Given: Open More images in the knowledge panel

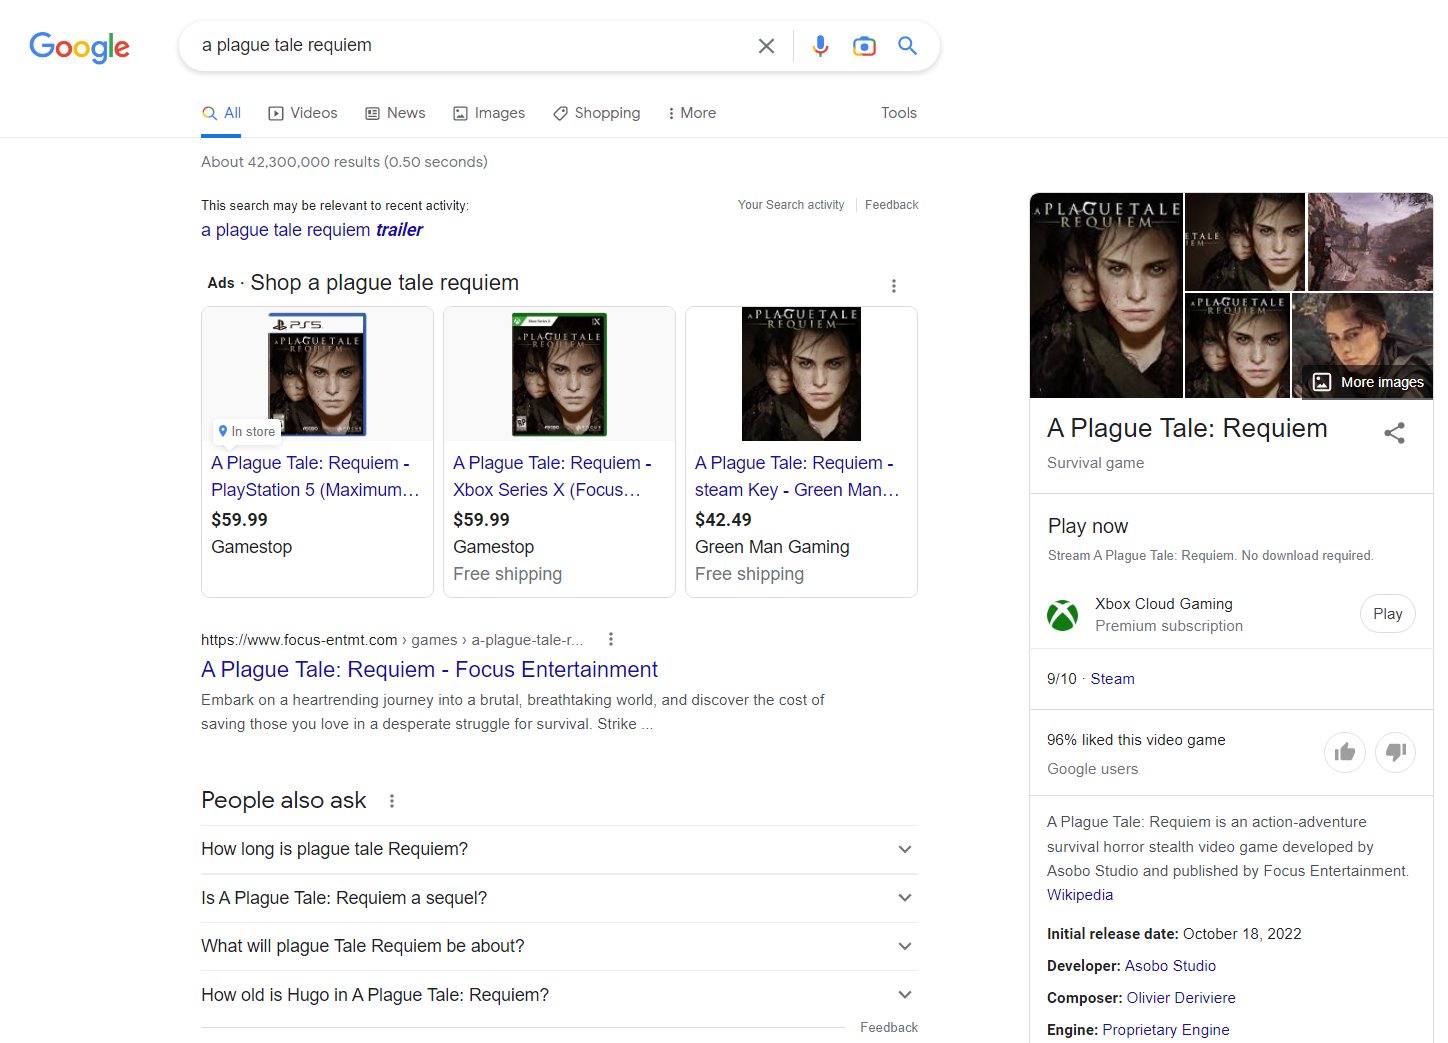Looking at the screenshot, I should [x=1367, y=382].
